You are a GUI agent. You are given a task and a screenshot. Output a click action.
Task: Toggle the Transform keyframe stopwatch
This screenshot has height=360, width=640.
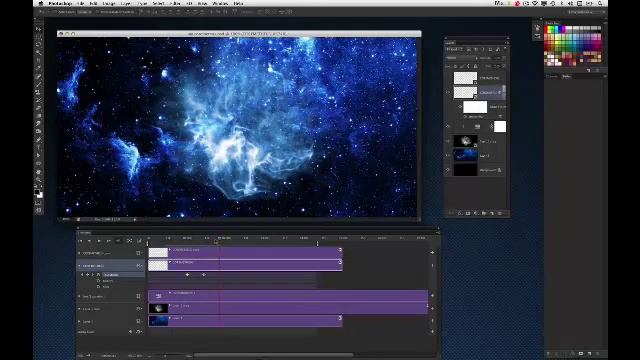pyautogui.click(x=98, y=275)
